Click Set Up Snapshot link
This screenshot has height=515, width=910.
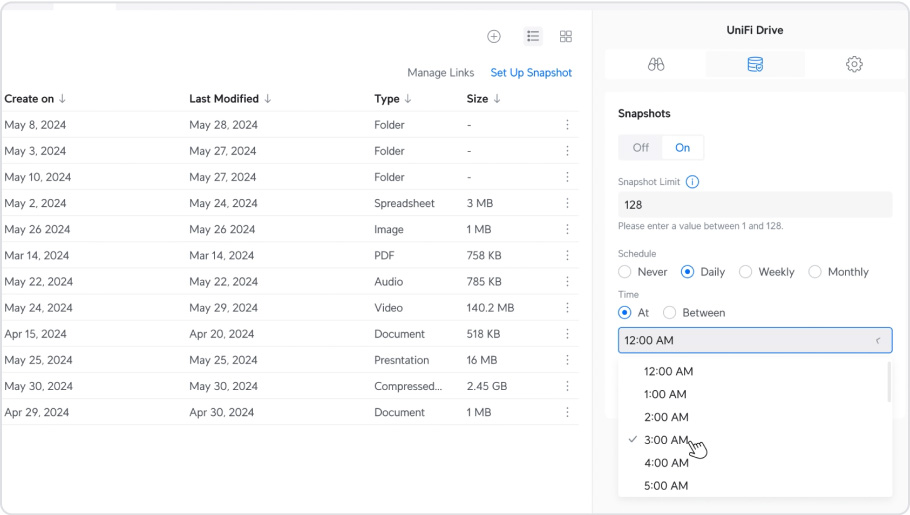click(531, 73)
